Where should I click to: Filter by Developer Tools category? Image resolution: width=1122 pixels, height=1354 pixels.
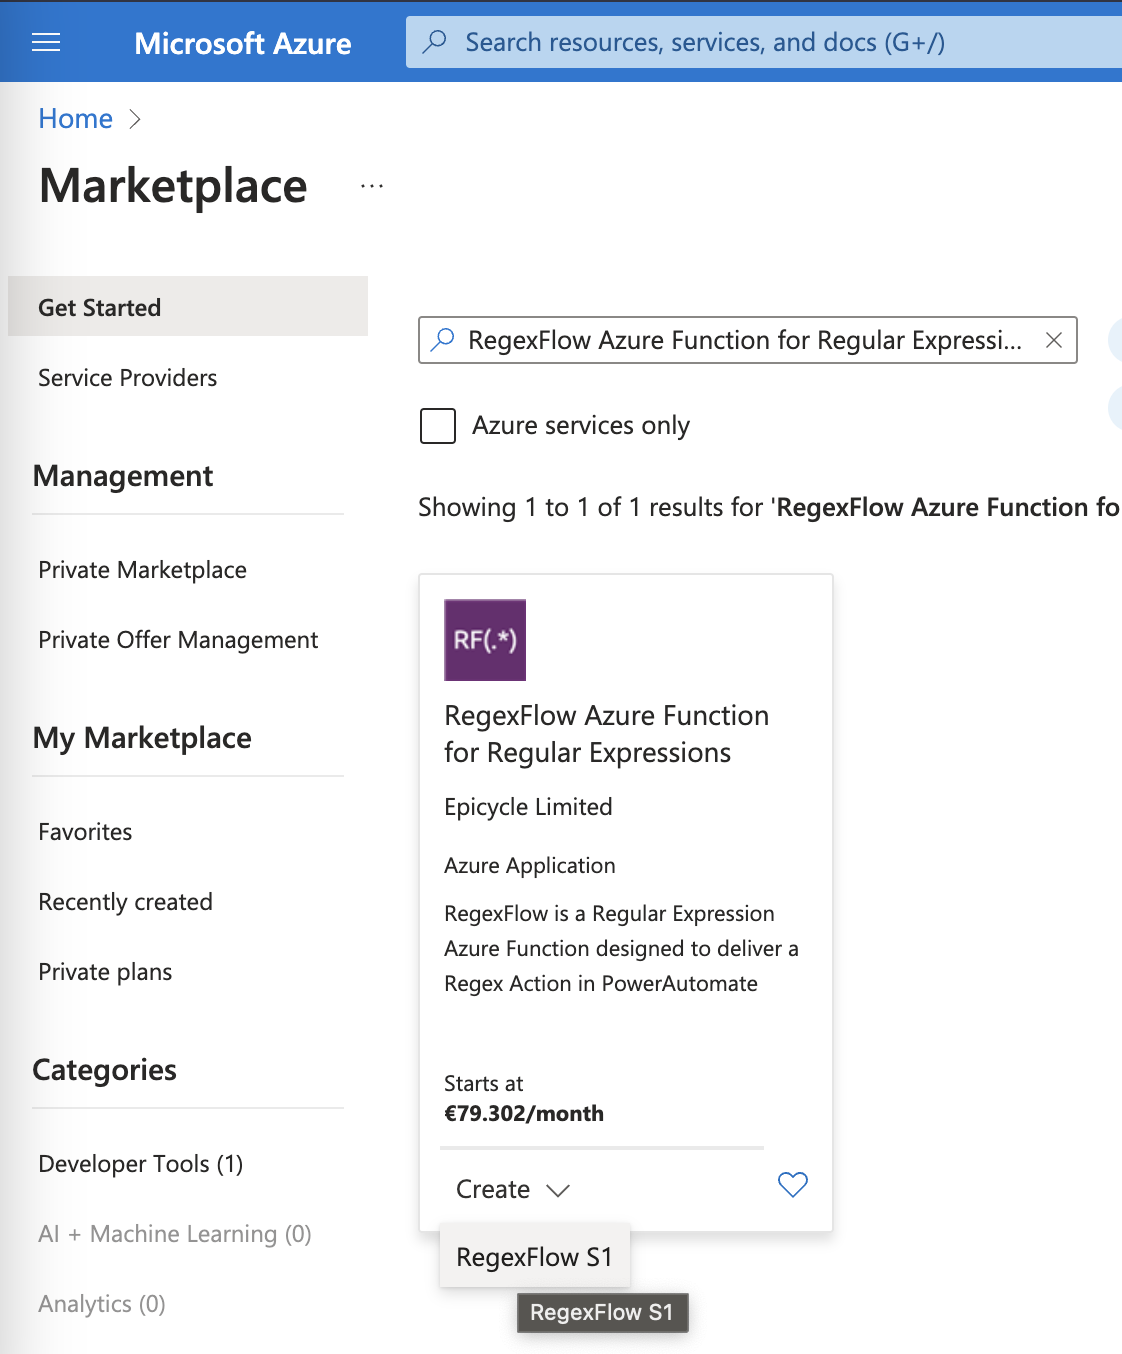(x=140, y=1164)
